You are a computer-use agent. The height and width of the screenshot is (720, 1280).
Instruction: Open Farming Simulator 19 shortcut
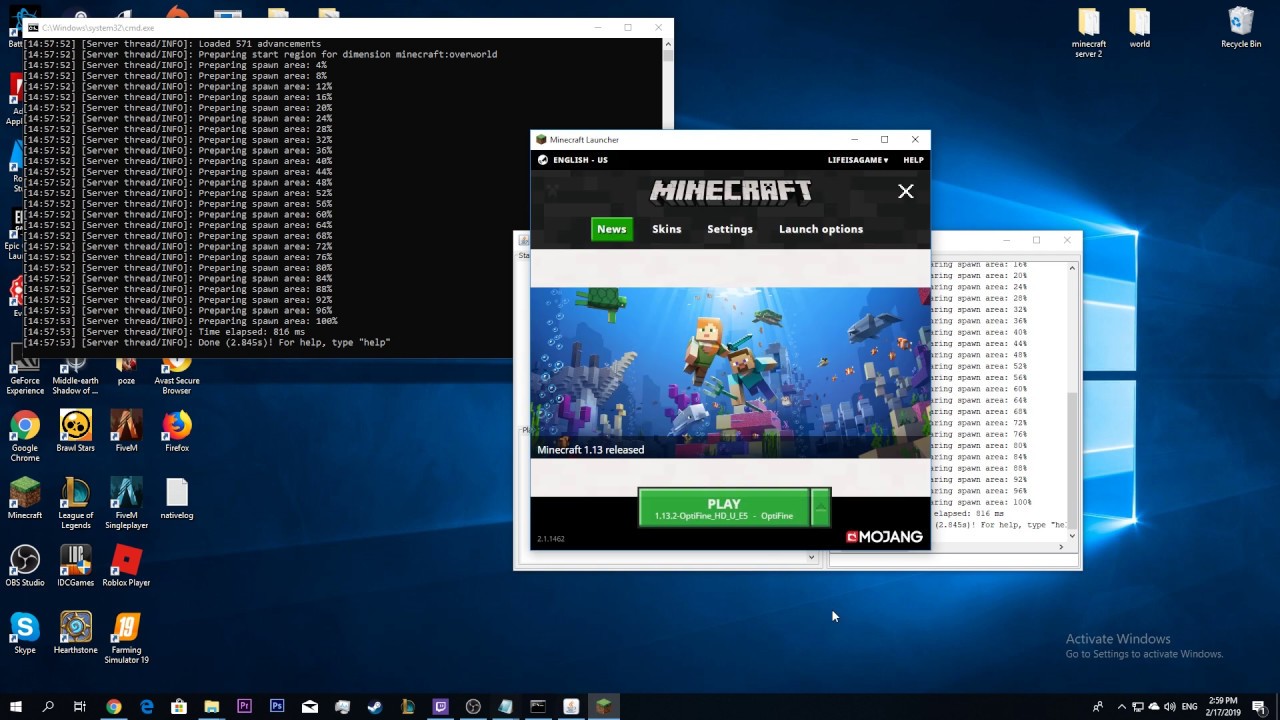click(126, 637)
